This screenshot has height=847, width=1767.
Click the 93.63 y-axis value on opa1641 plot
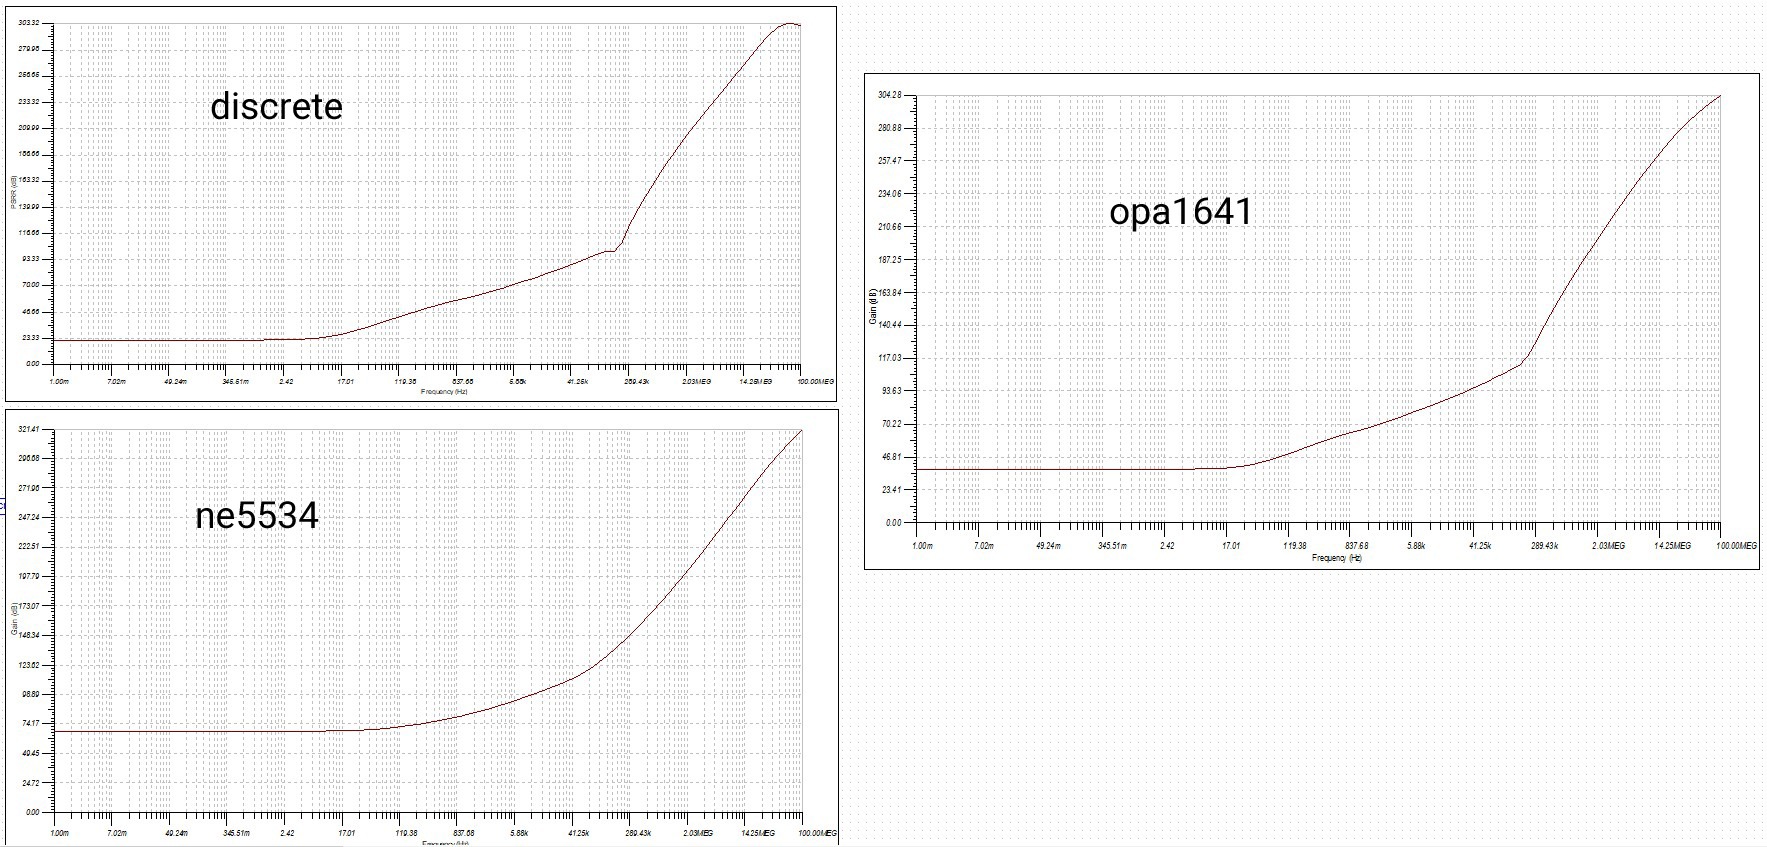tap(891, 391)
